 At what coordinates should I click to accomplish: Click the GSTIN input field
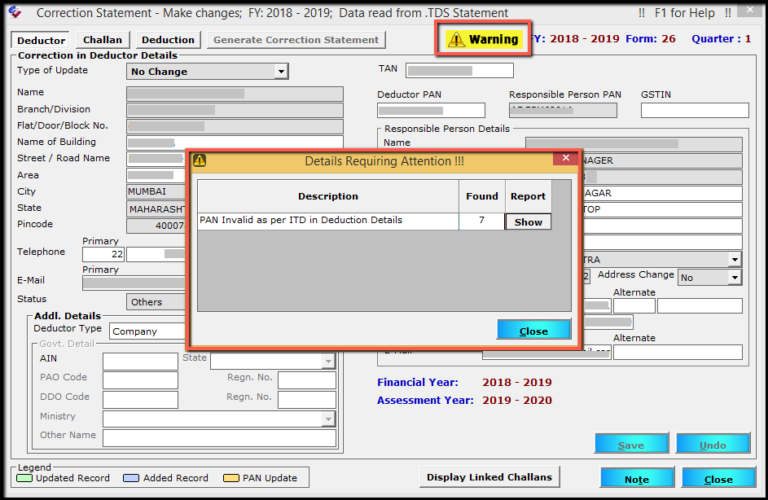click(694, 110)
